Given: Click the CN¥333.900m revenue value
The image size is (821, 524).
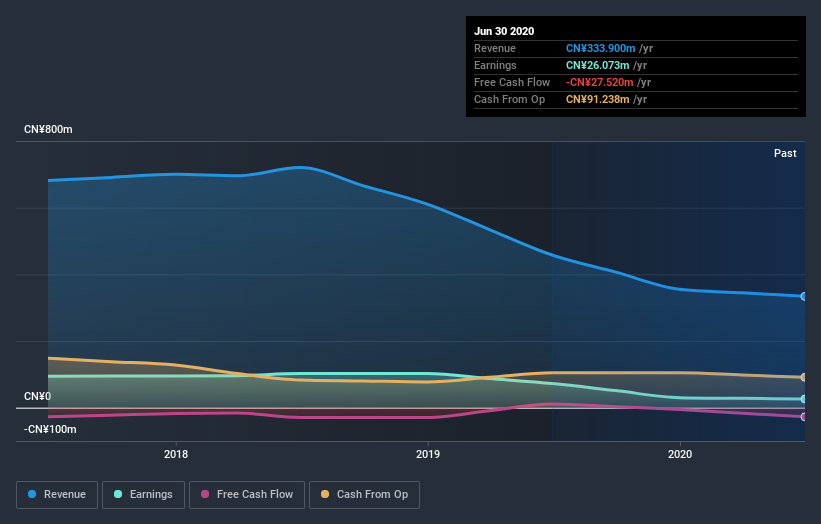Looking at the screenshot, I should [x=601, y=48].
